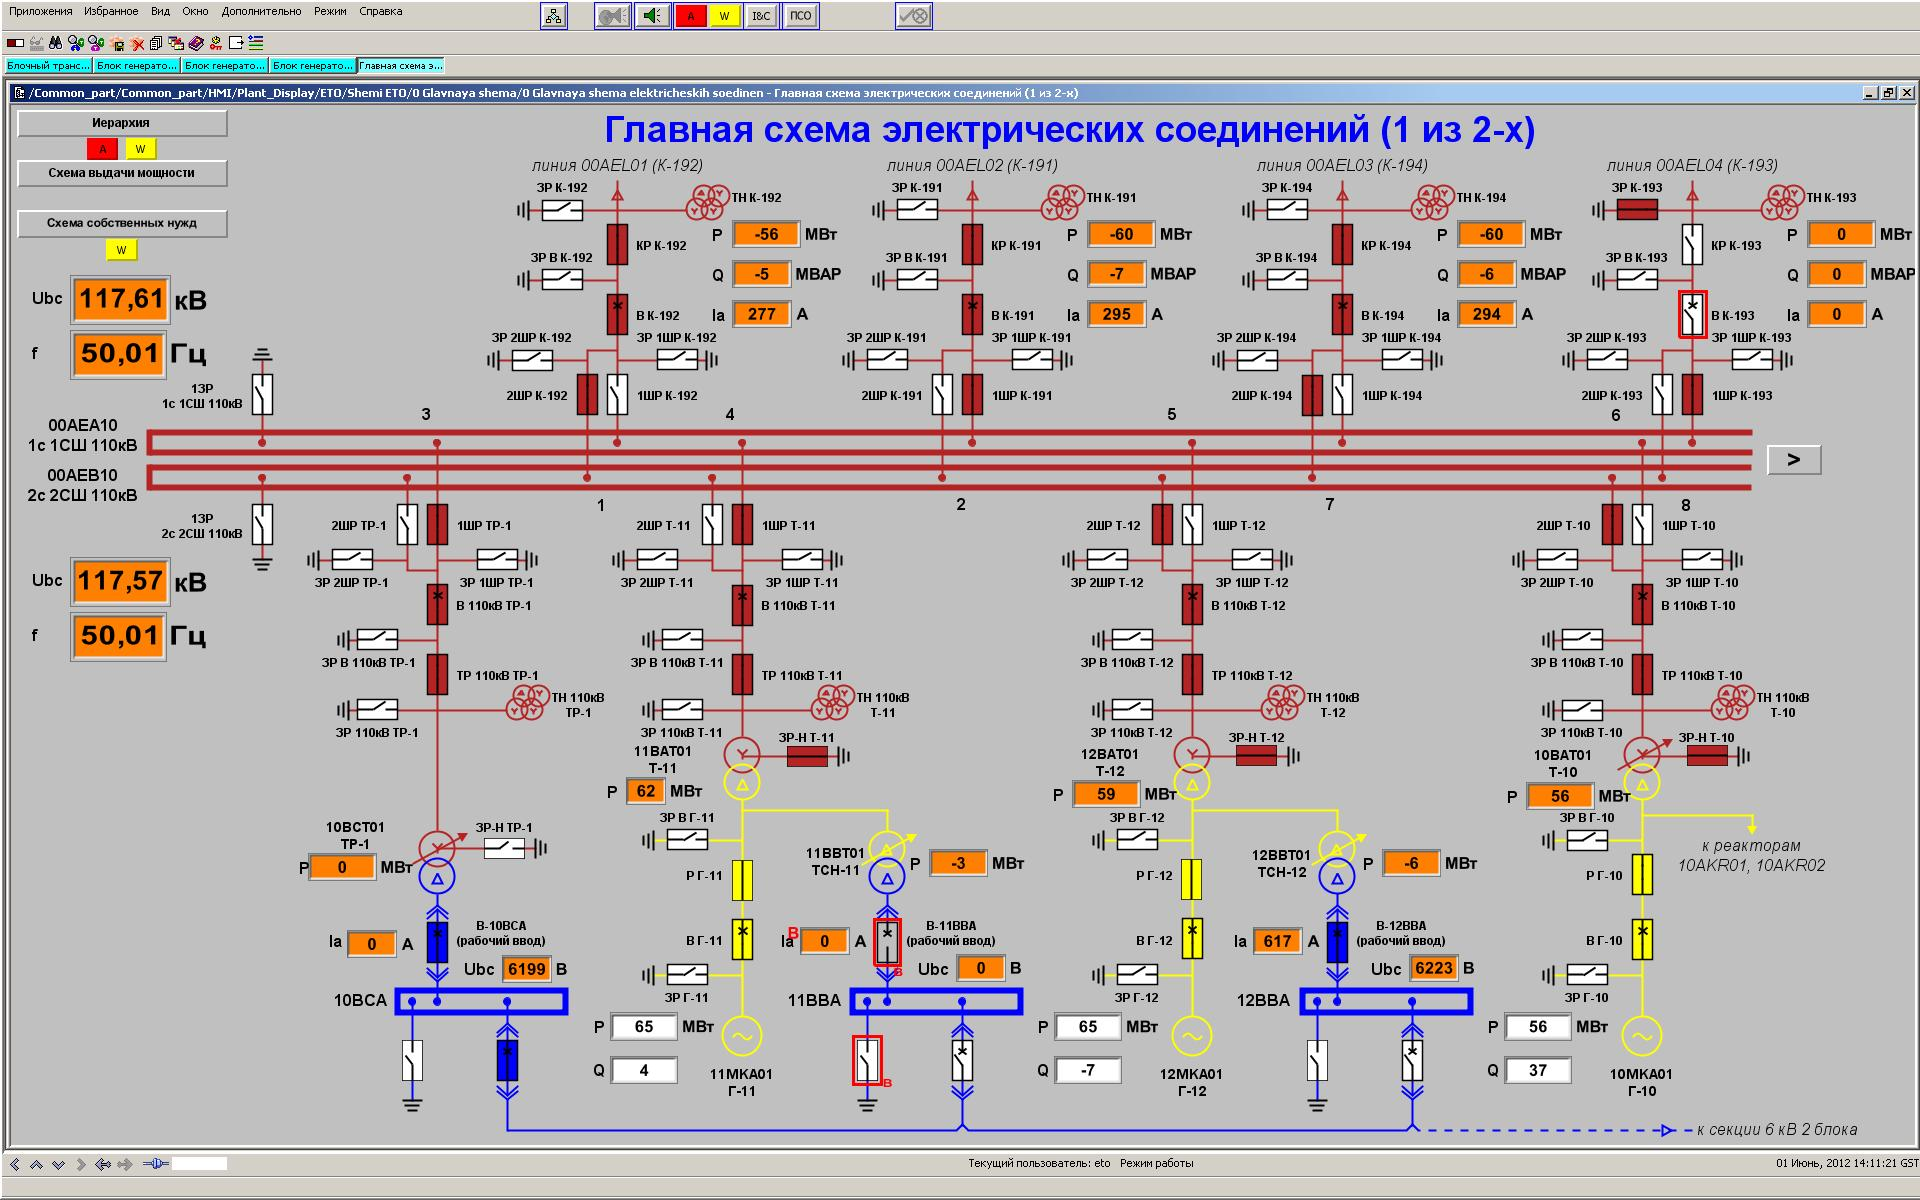Click the status bar input field
Image resolution: width=1920 pixels, height=1200 pixels.
[199, 1164]
